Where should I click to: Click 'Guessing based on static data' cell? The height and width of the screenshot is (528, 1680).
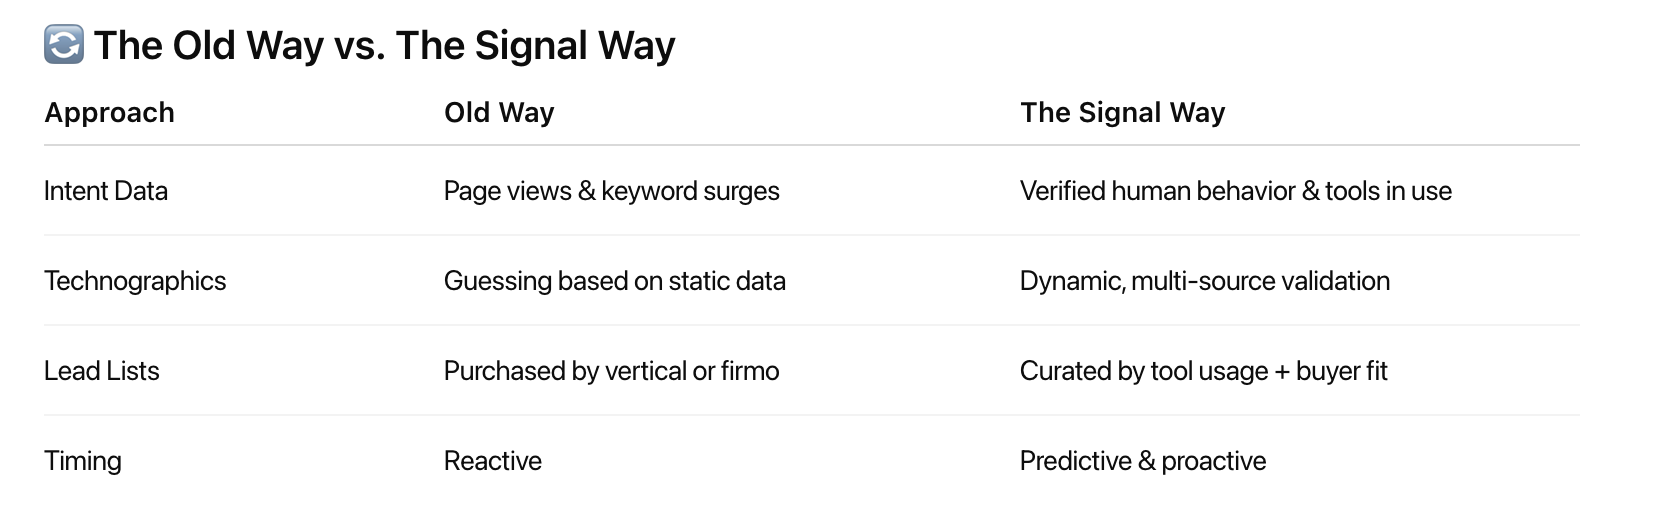click(615, 281)
